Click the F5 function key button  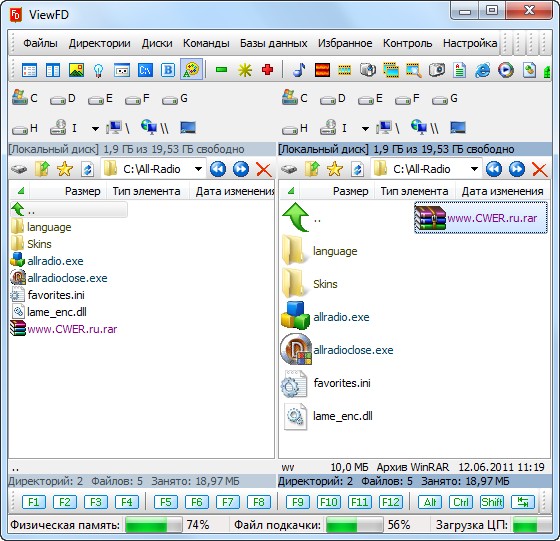[166, 502]
